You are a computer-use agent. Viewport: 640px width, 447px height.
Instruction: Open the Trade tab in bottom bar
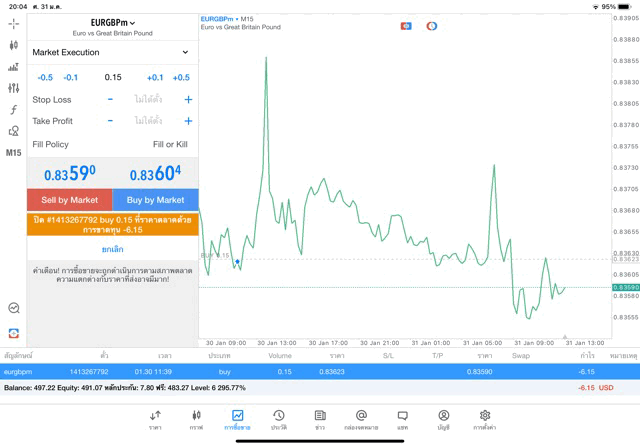pyautogui.click(x=237, y=419)
